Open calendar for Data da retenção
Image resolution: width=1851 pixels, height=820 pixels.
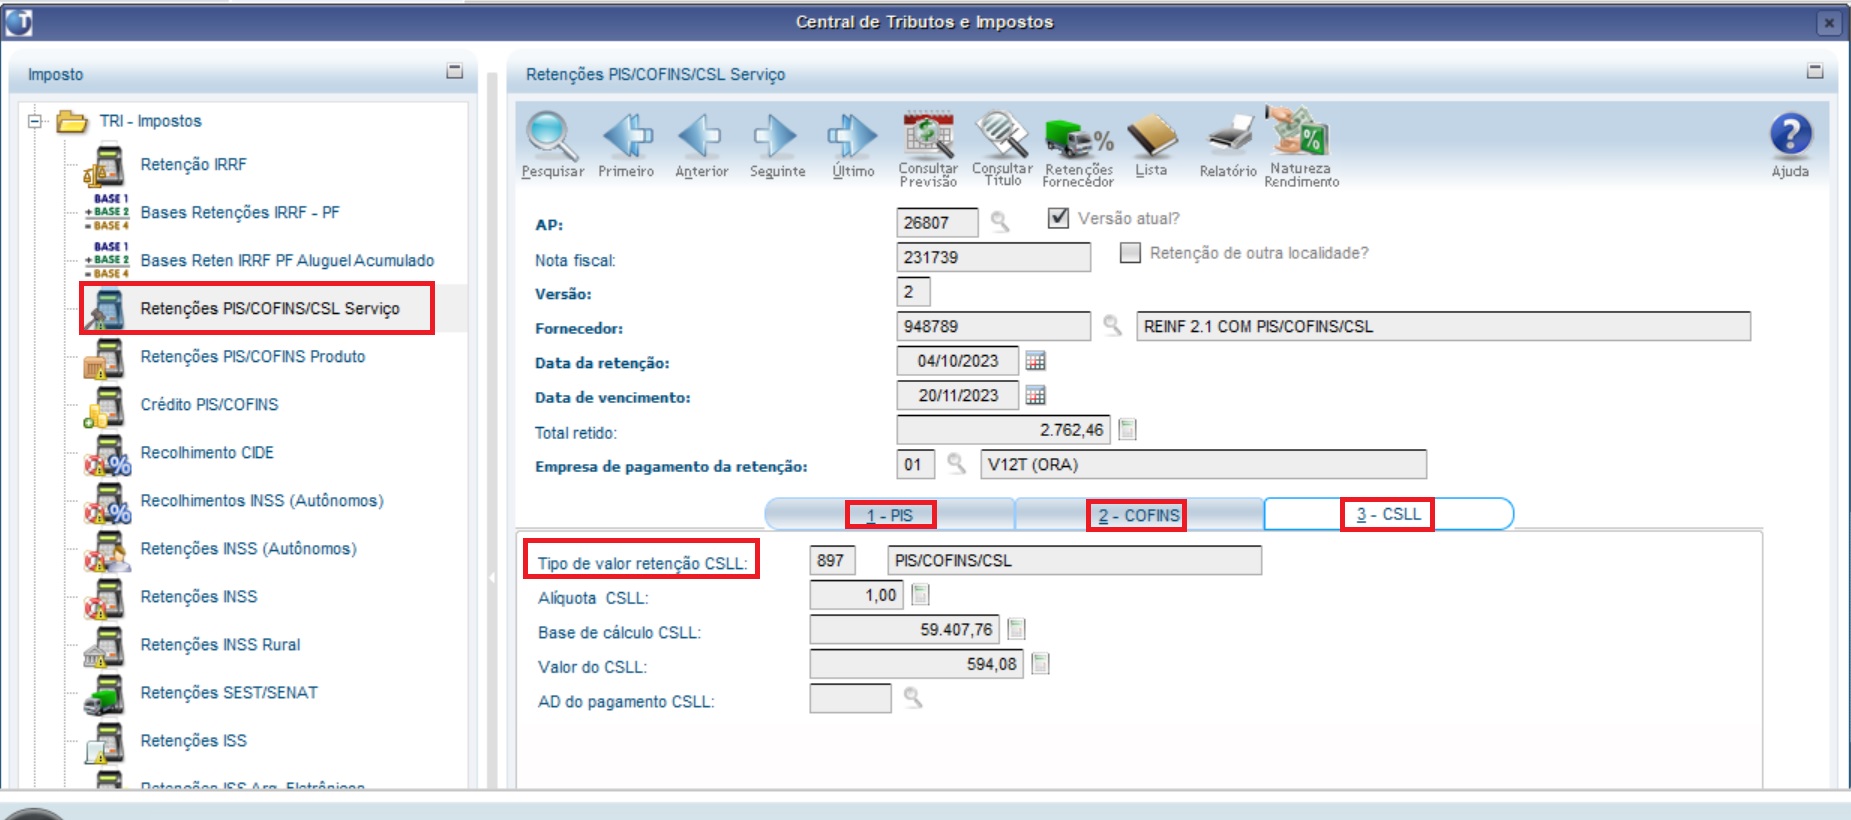click(x=1035, y=361)
